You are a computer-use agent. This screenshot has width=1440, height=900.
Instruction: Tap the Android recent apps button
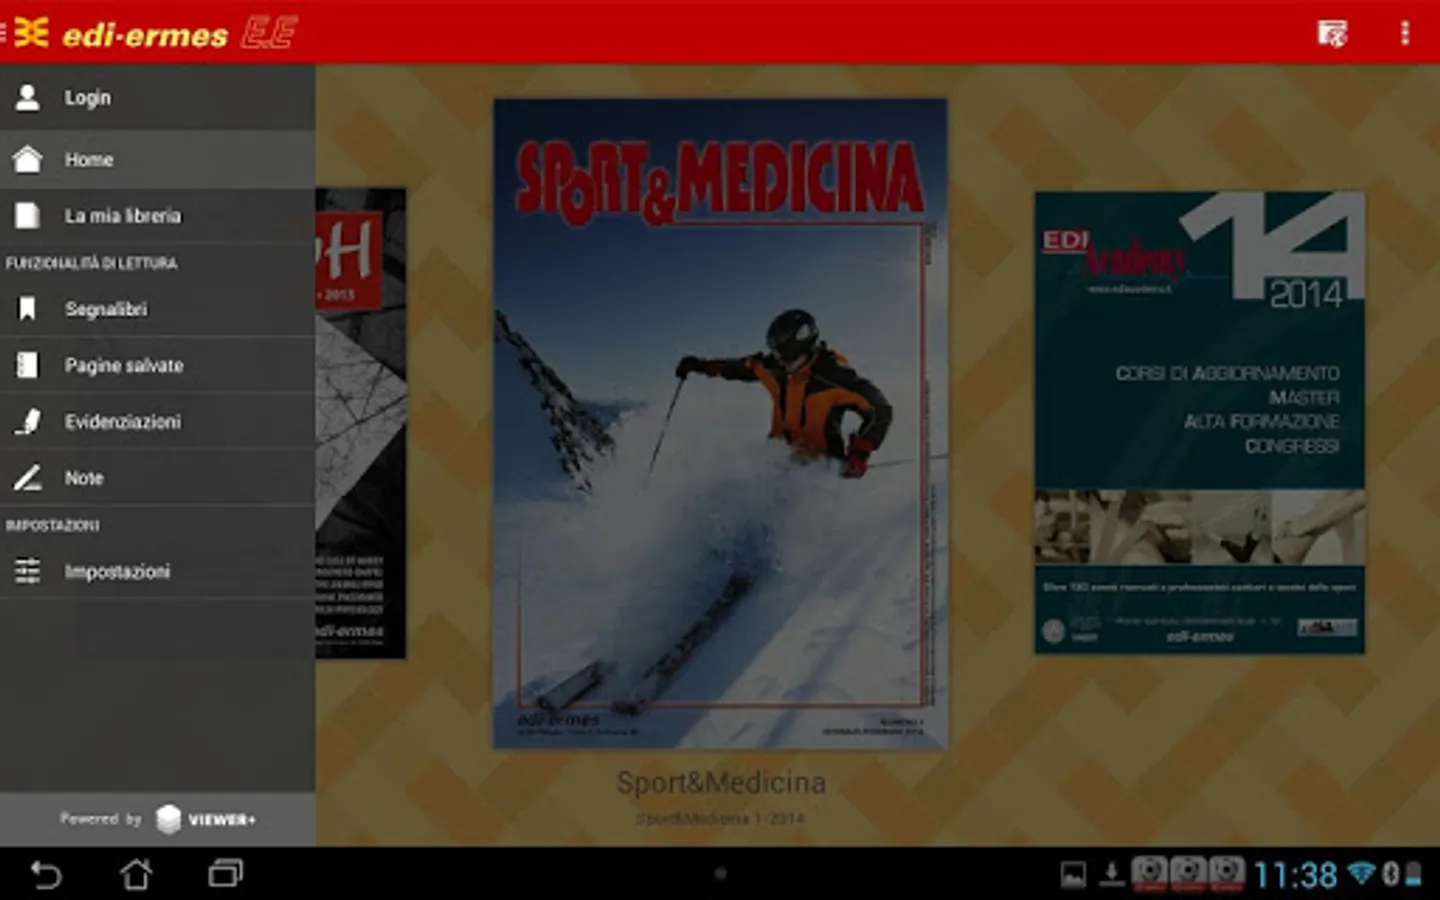click(225, 875)
